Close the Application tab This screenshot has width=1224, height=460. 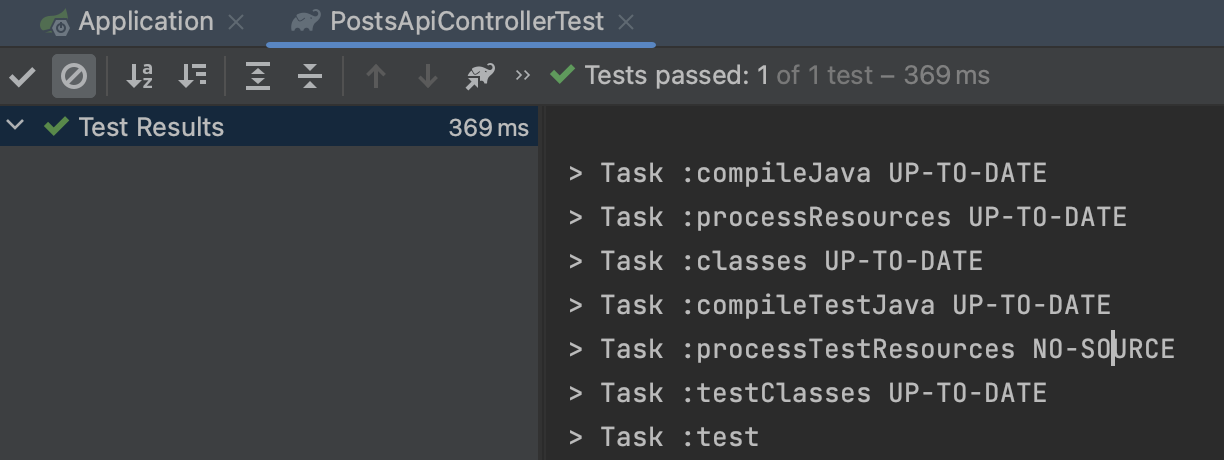(236, 22)
